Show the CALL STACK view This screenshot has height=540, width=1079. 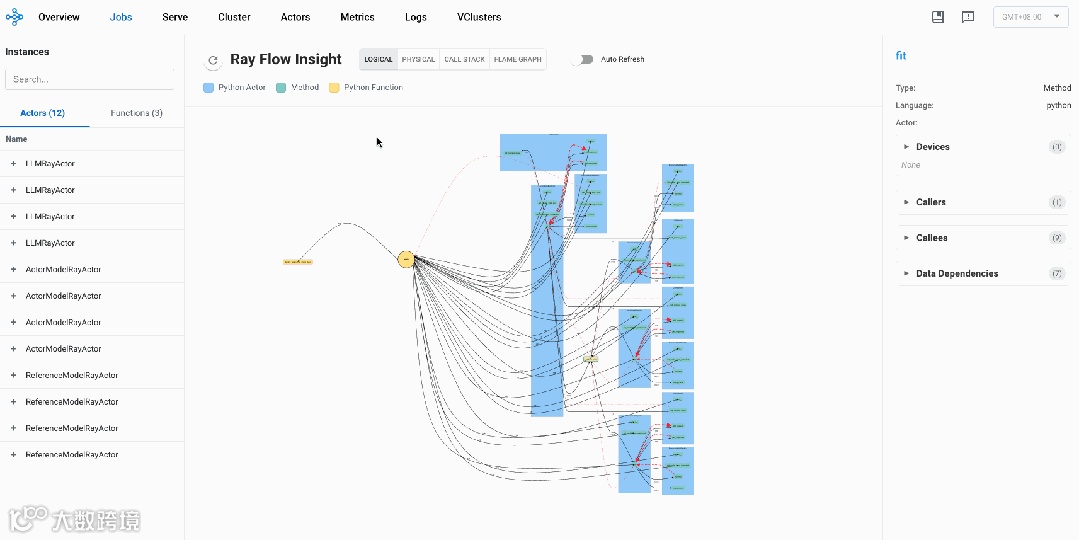tap(464, 59)
